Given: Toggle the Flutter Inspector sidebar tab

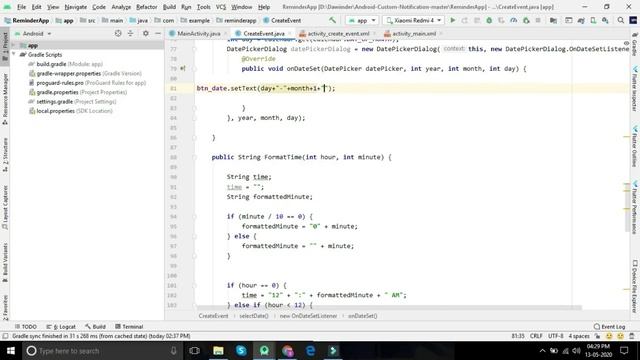Looking at the screenshot, I should [x=635, y=89].
